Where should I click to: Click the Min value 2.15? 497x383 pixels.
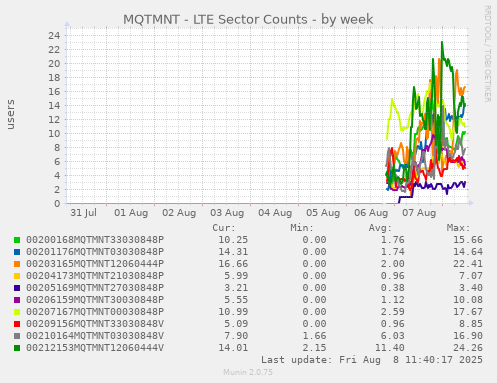(x=314, y=348)
